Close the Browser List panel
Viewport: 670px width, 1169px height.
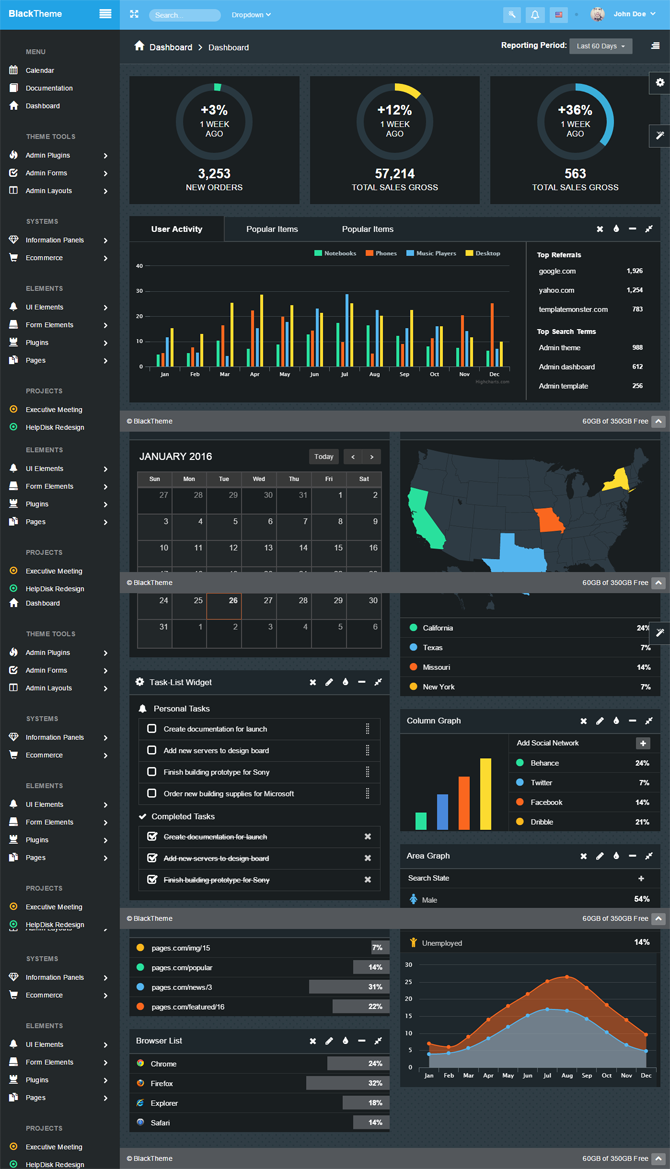click(313, 1041)
